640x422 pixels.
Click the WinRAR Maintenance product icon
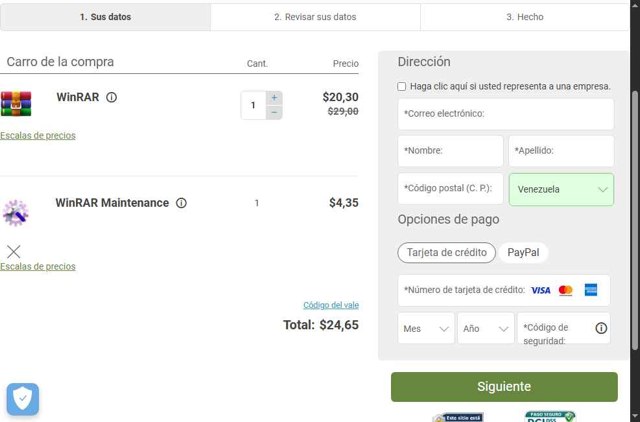coord(15,212)
